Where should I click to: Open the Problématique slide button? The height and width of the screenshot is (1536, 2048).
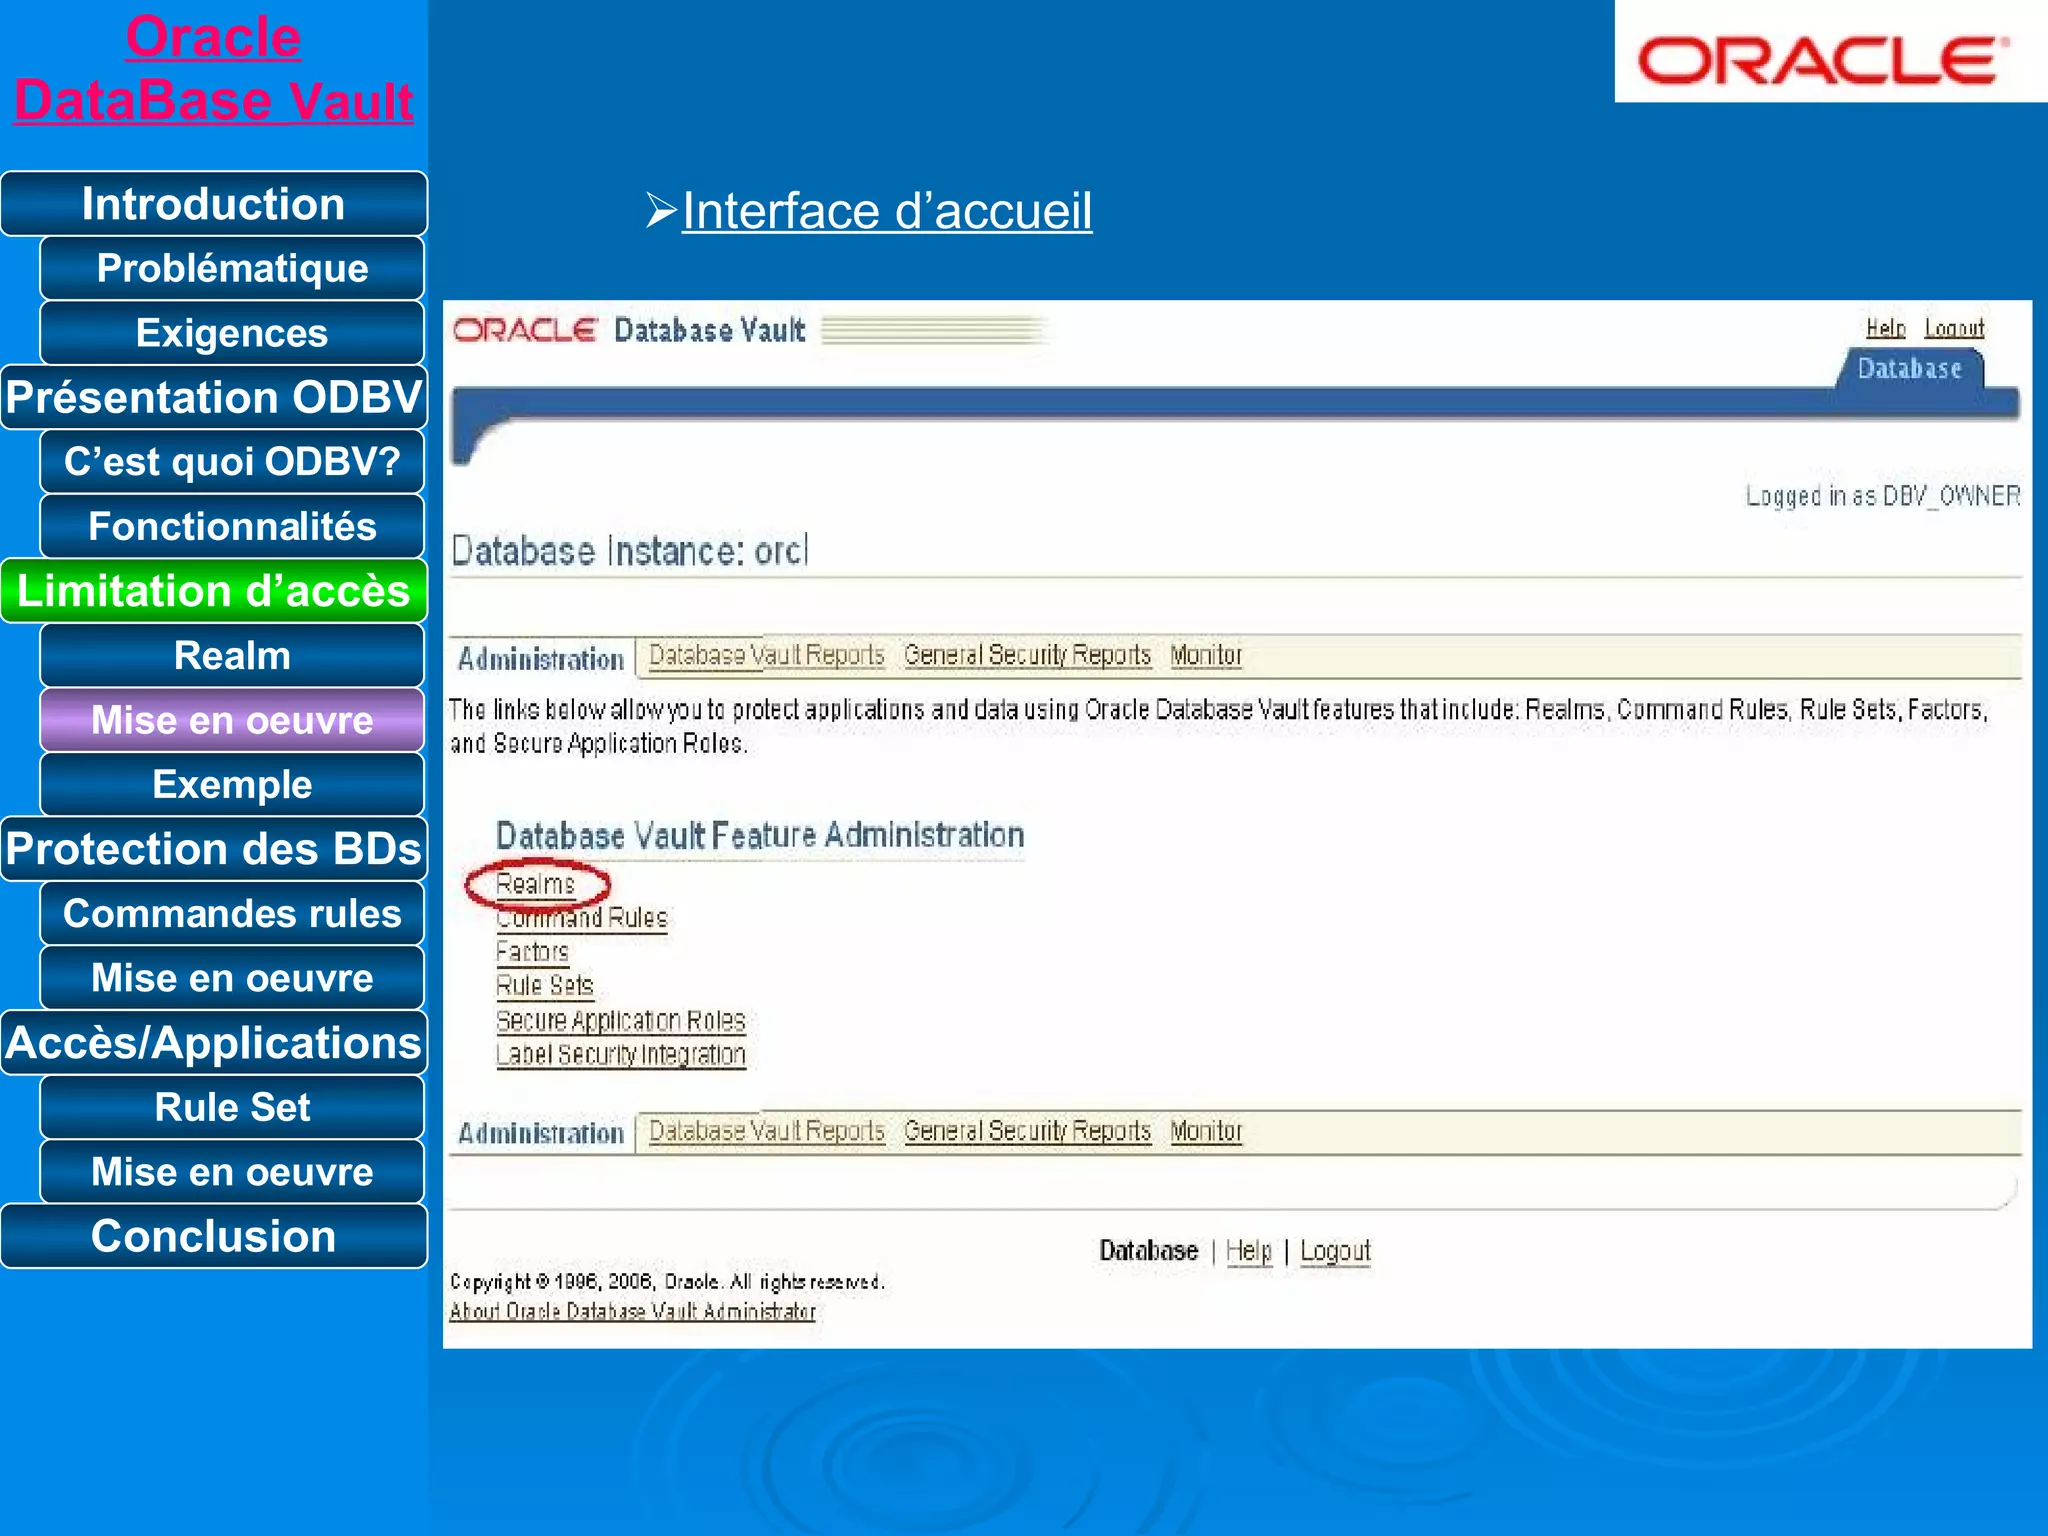[x=232, y=268]
